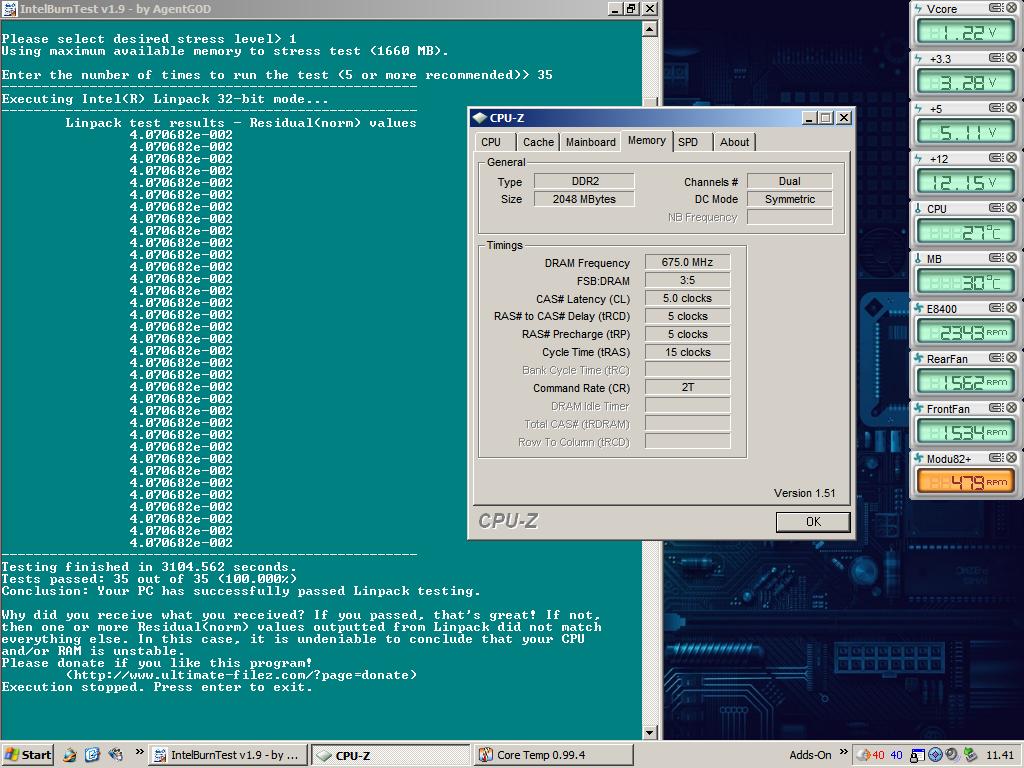Close the RearFan gadget
This screenshot has width=1024, height=768.
coord(1011,358)
